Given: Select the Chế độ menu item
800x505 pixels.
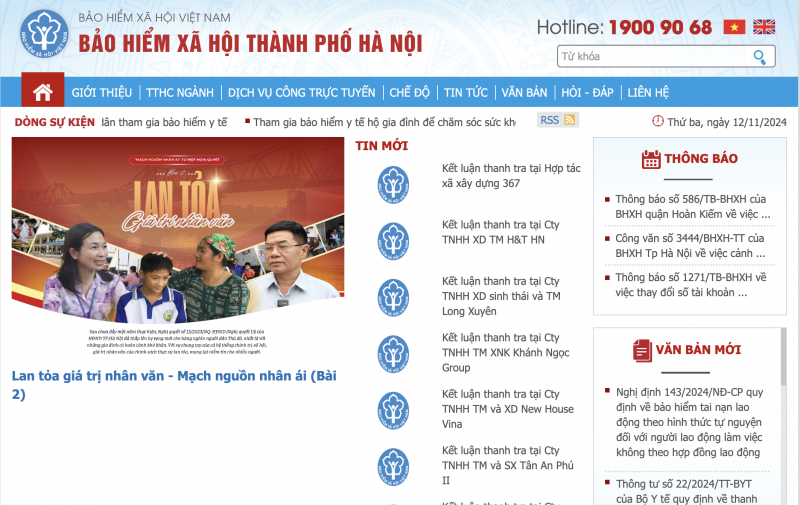Looking at the screenshot, I should (x=409, y=93).
